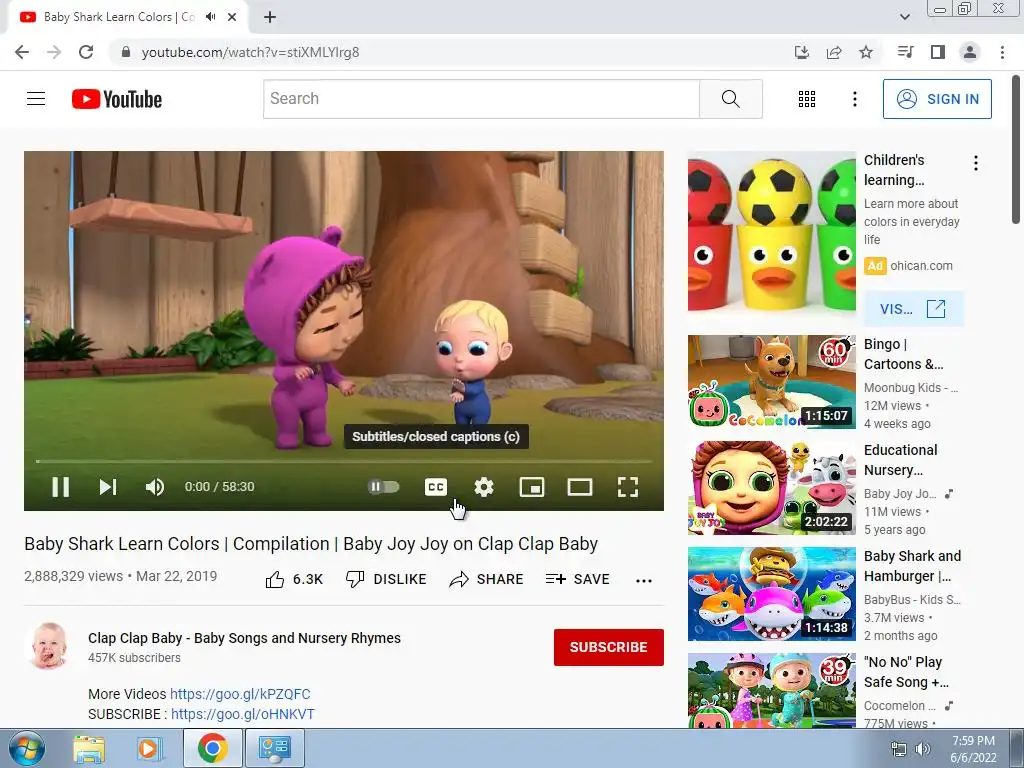Open Clap Clap Baby channel name link

[244, 638]
